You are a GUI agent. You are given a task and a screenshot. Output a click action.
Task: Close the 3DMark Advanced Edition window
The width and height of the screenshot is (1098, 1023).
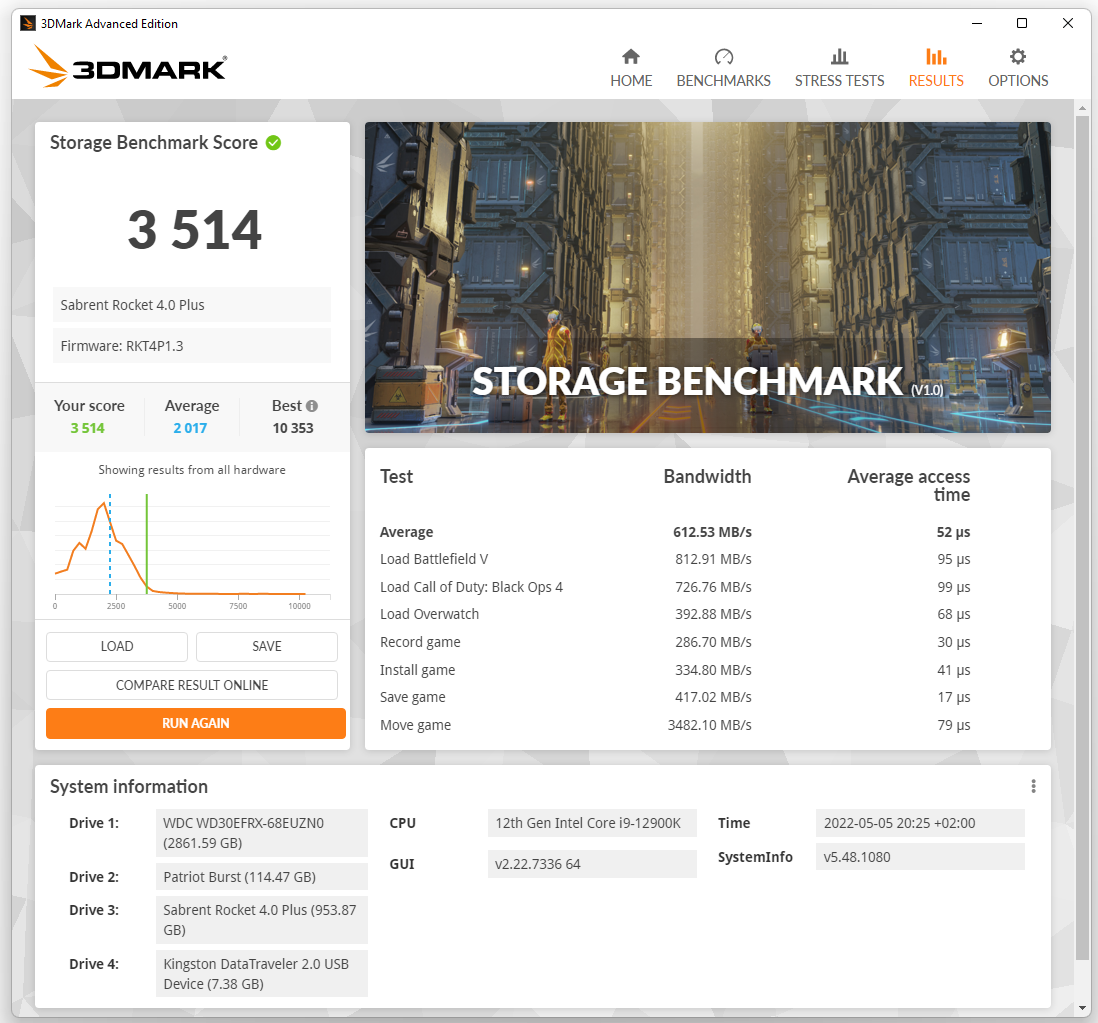click(1067, 23)
